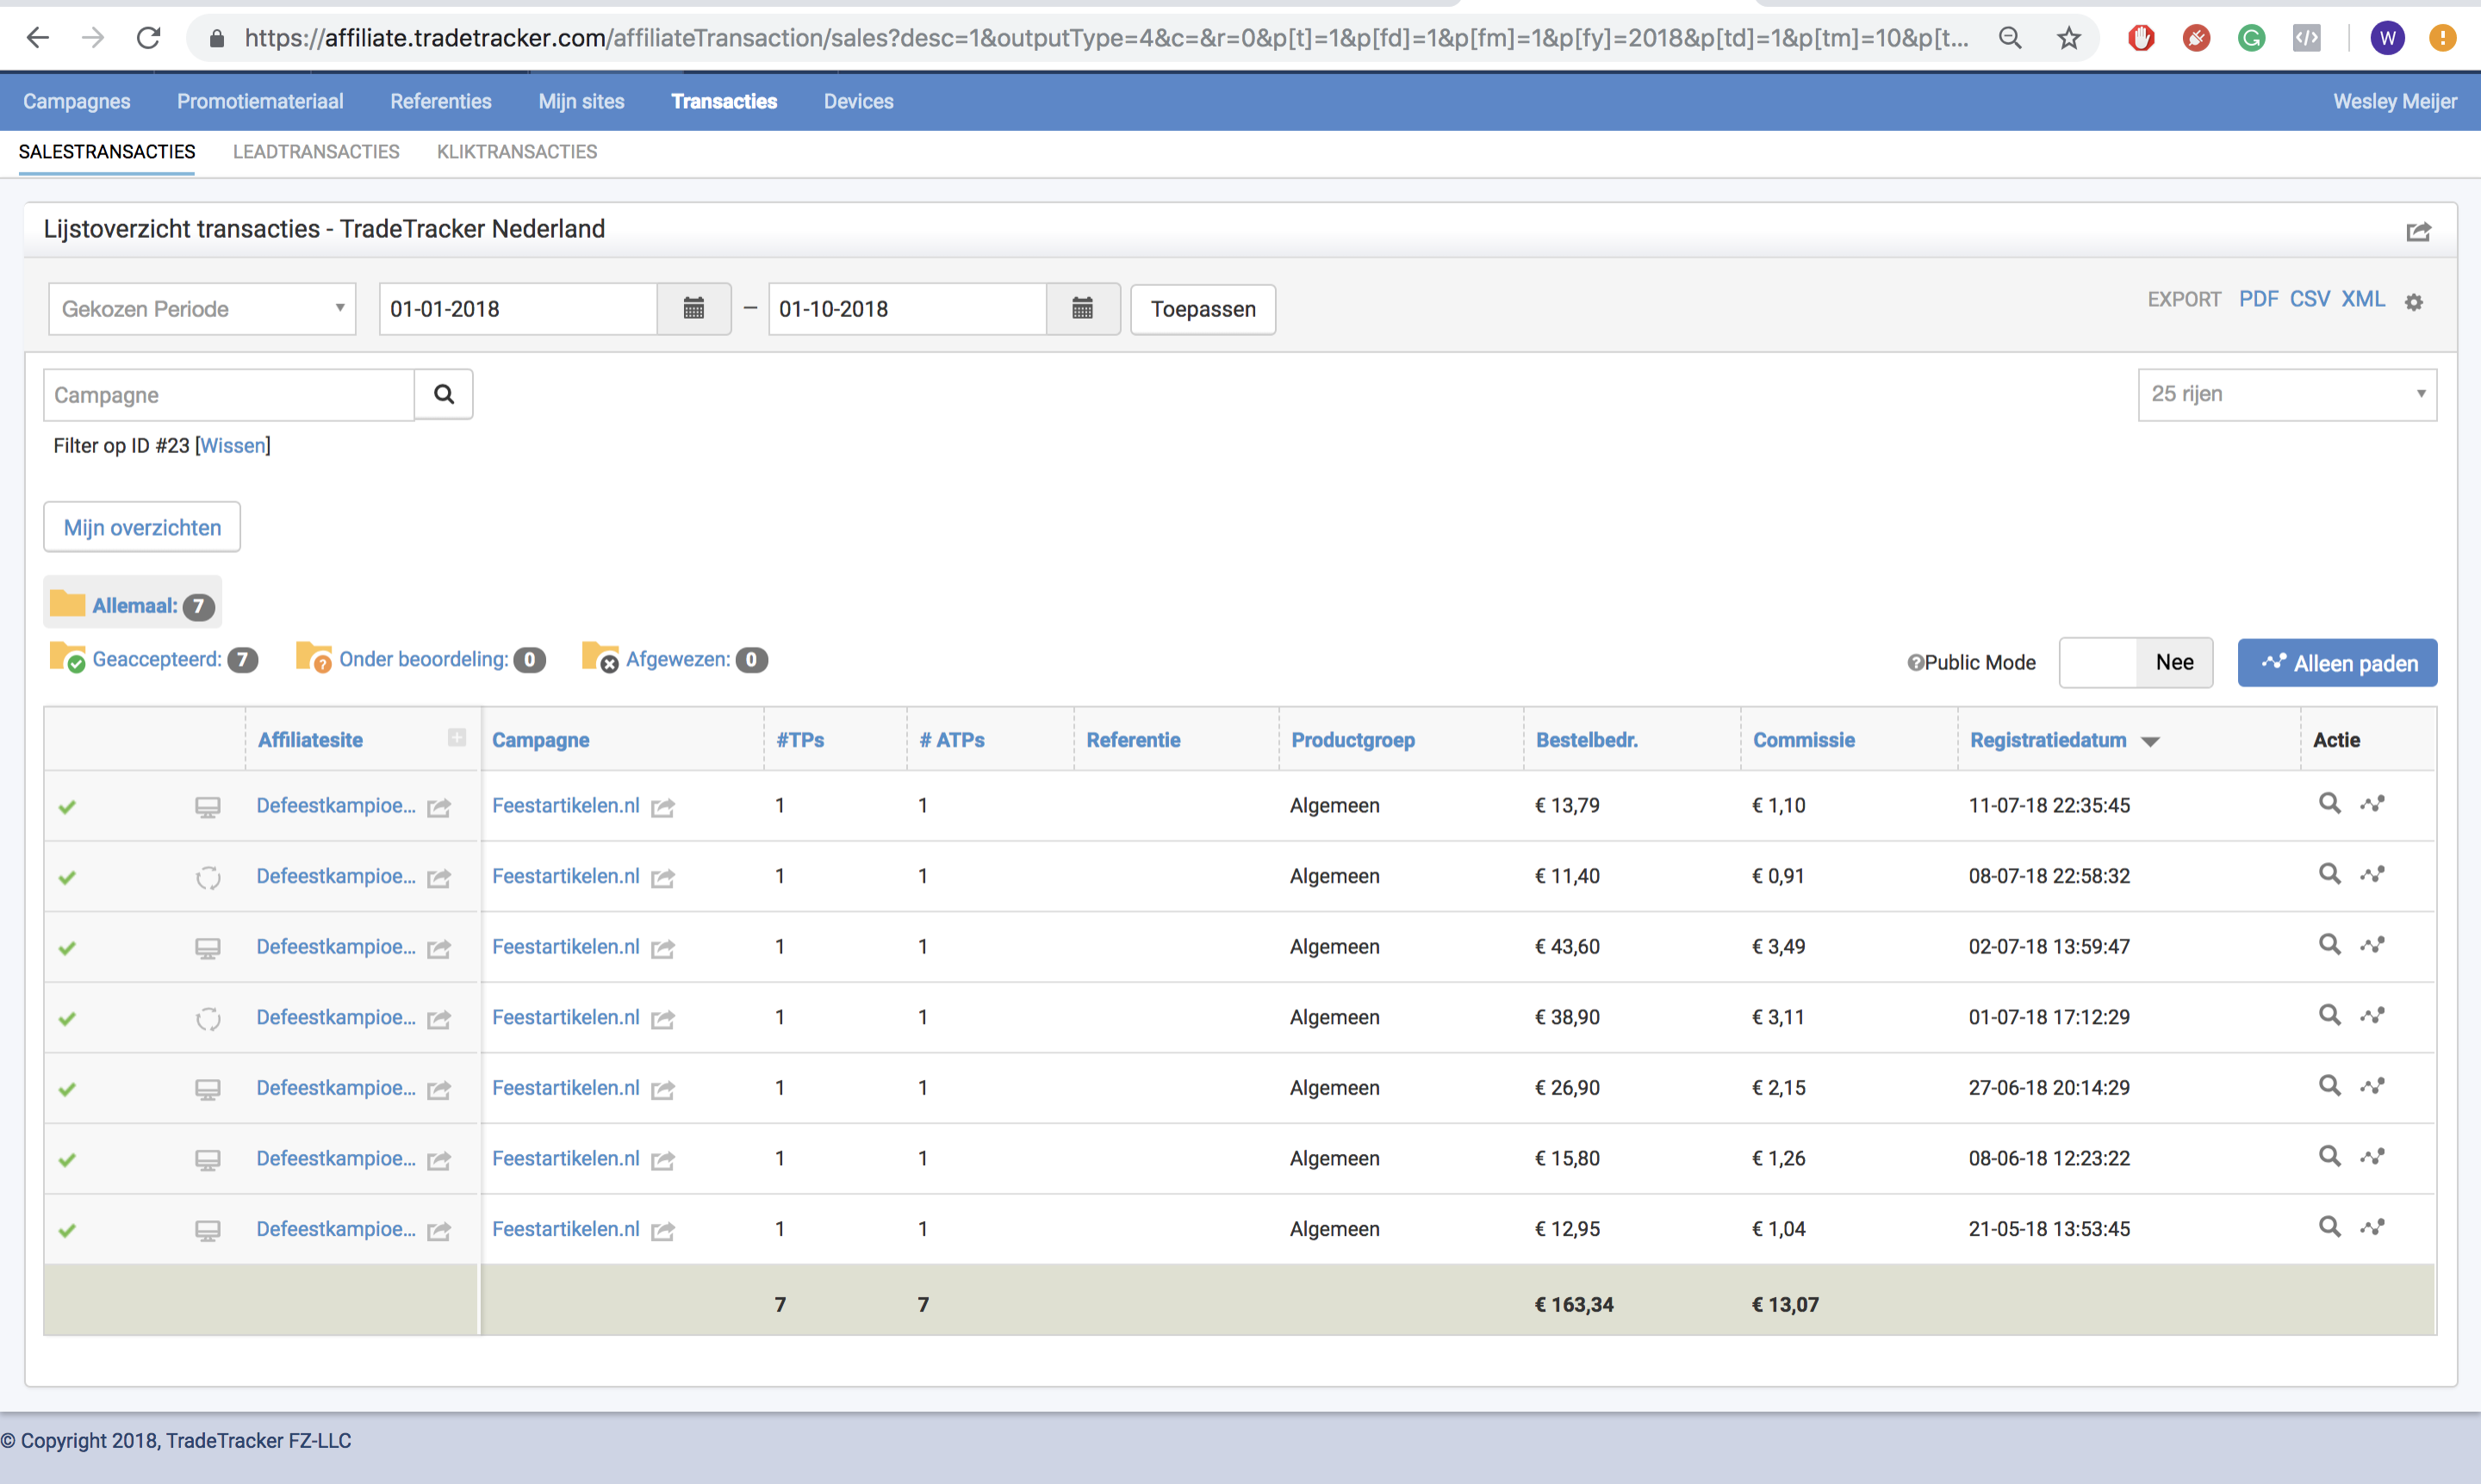The image size is (2481, 1484).
Task: Sort table by Productgroep column
Action: click(x=1352, y=740)
